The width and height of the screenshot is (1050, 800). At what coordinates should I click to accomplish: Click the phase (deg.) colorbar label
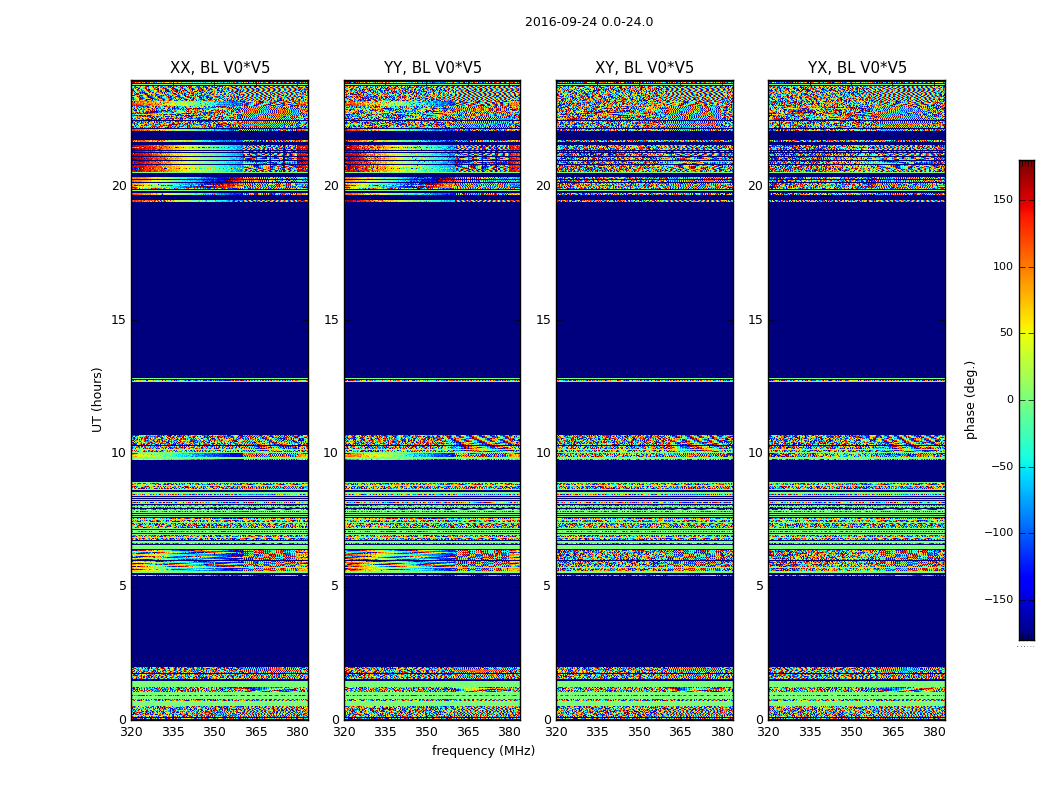coord(970,400)
